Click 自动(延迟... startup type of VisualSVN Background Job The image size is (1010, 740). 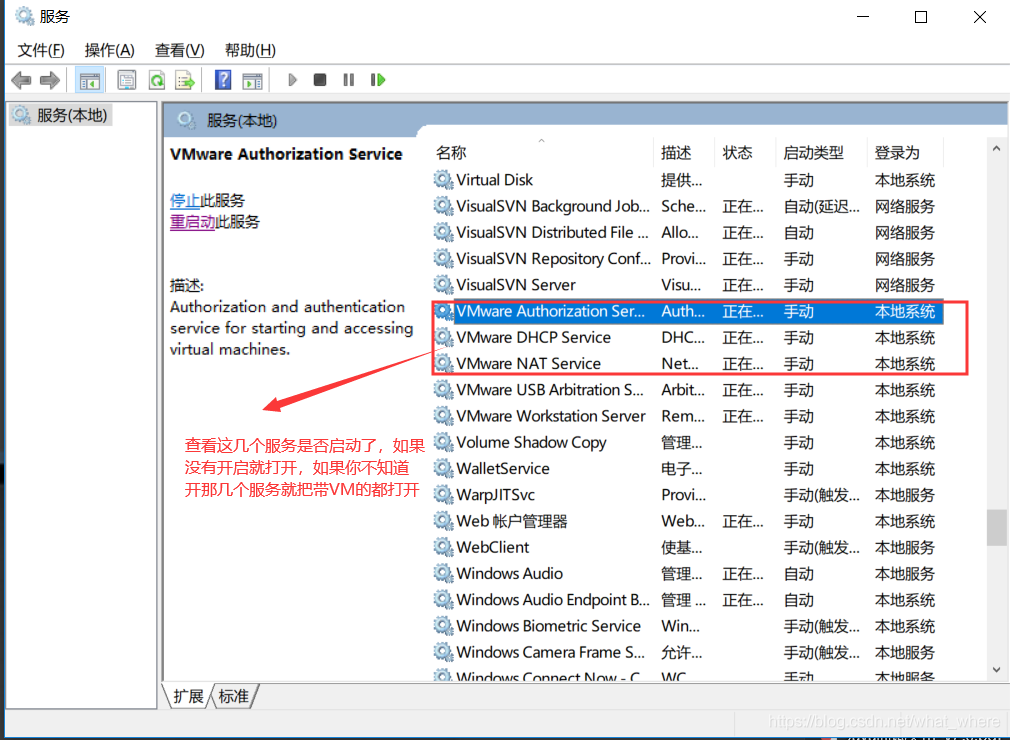pyautogui.click(x=821, y=207)
